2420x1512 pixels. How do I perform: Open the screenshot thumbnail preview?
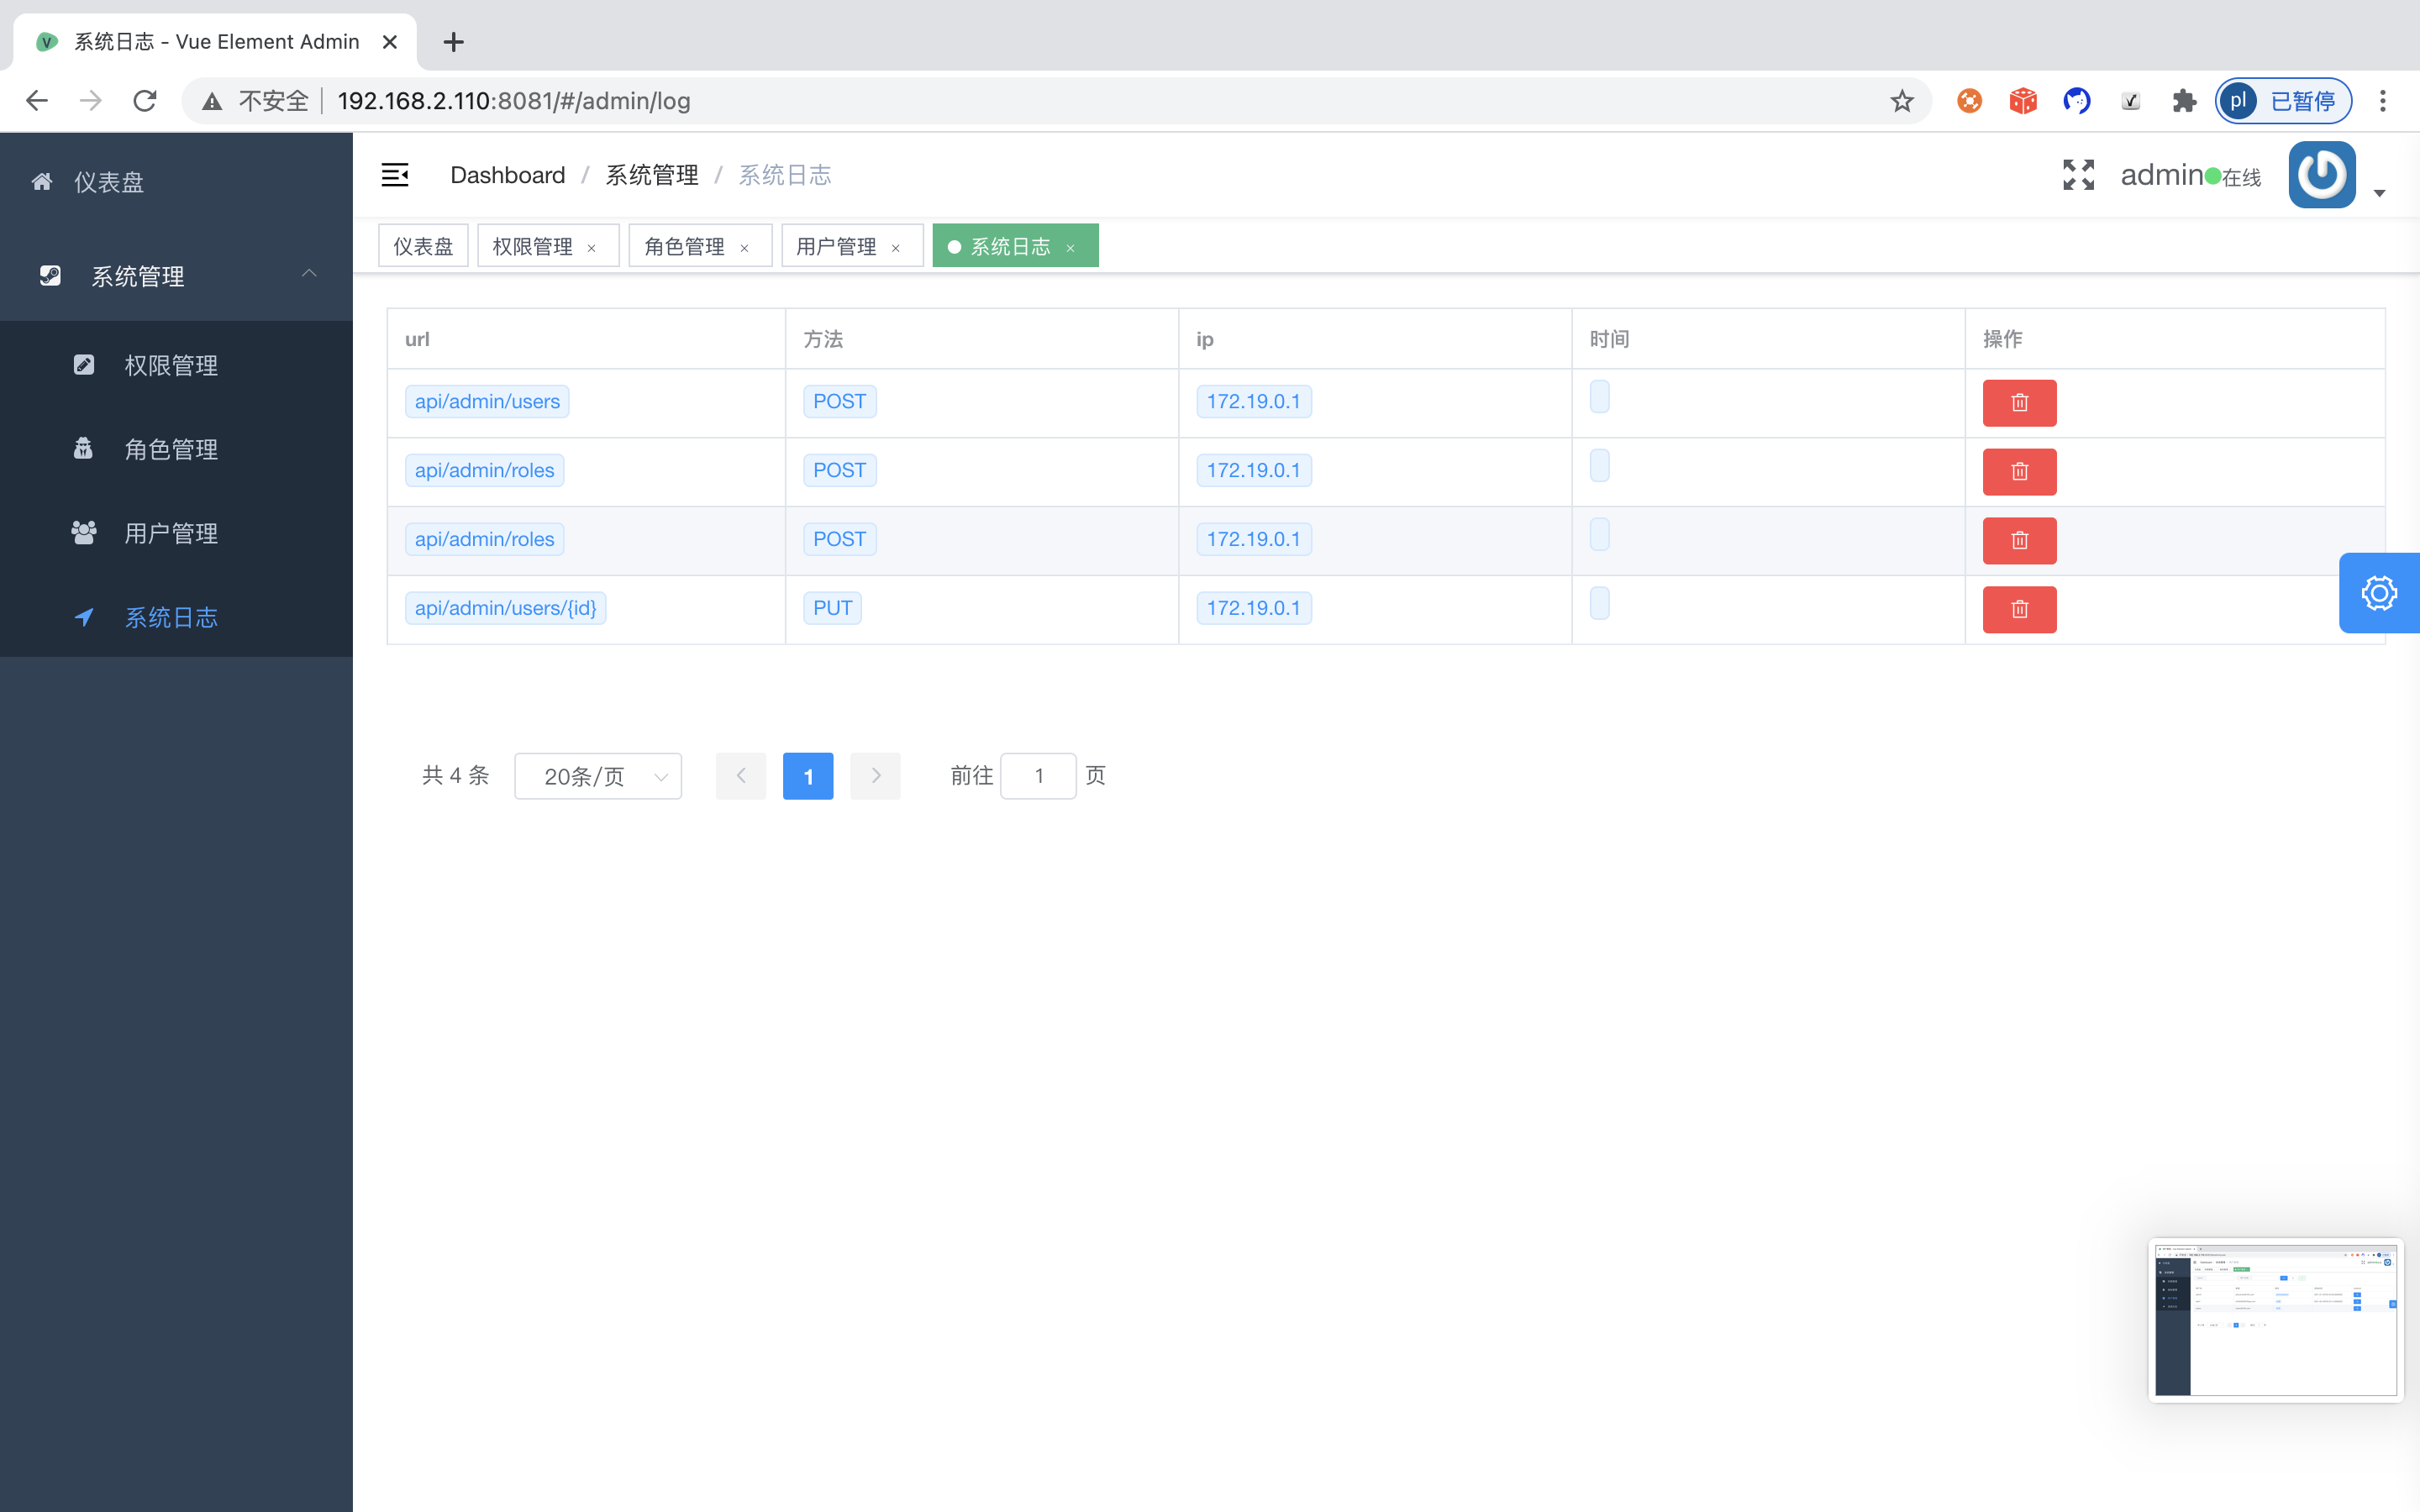coord(2275,1320)
